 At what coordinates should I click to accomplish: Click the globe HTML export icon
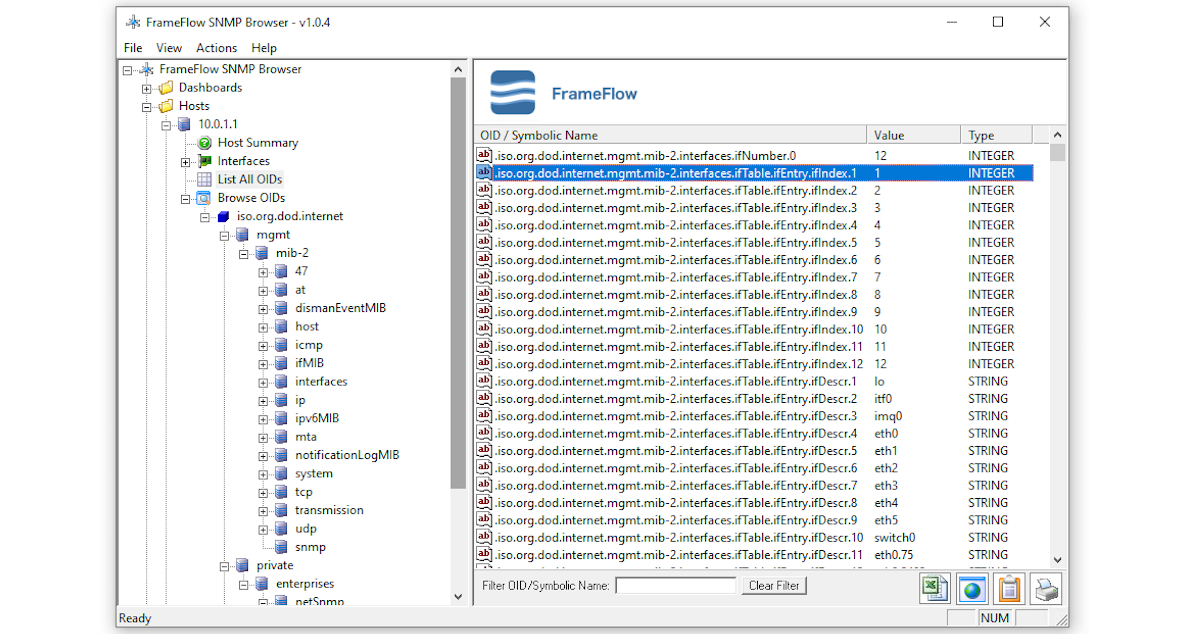point(971,588)
